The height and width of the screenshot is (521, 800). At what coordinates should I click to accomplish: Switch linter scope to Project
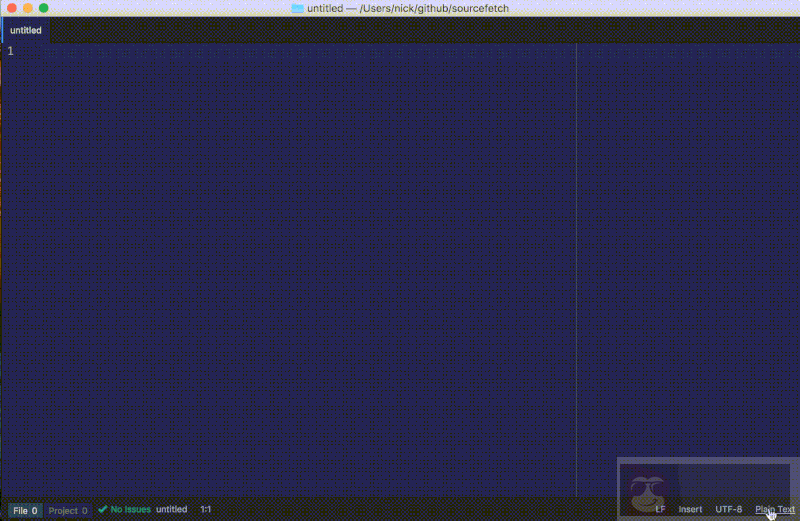(x=68, y=510)
